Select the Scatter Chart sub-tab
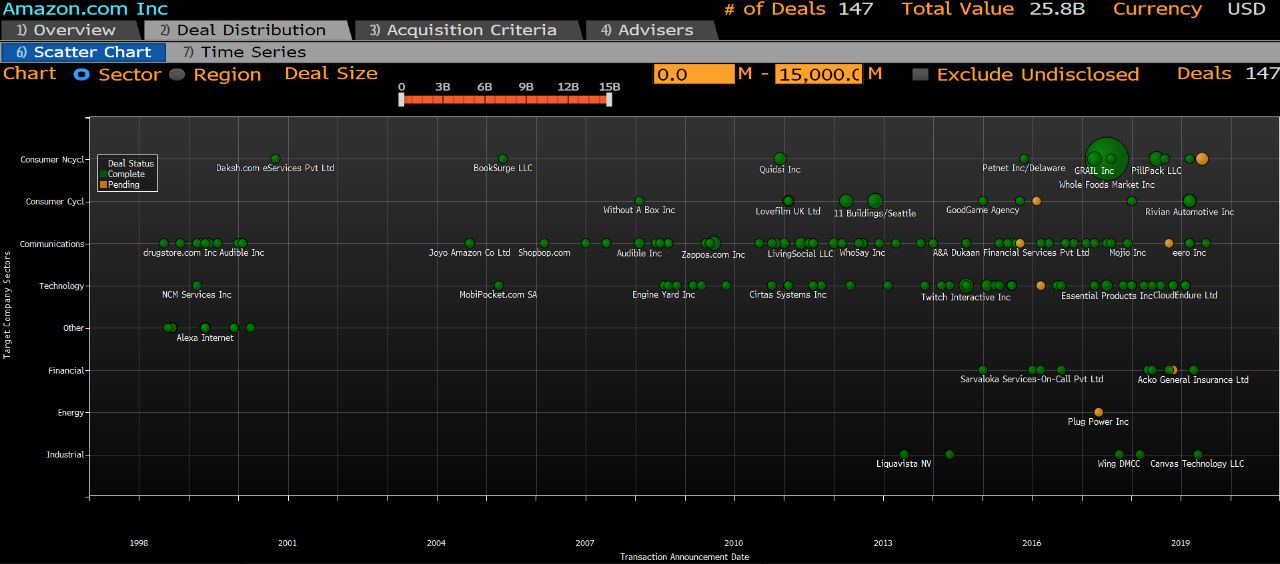The width and height of the screenshot is (1280, 564). (x=84, y=52)
